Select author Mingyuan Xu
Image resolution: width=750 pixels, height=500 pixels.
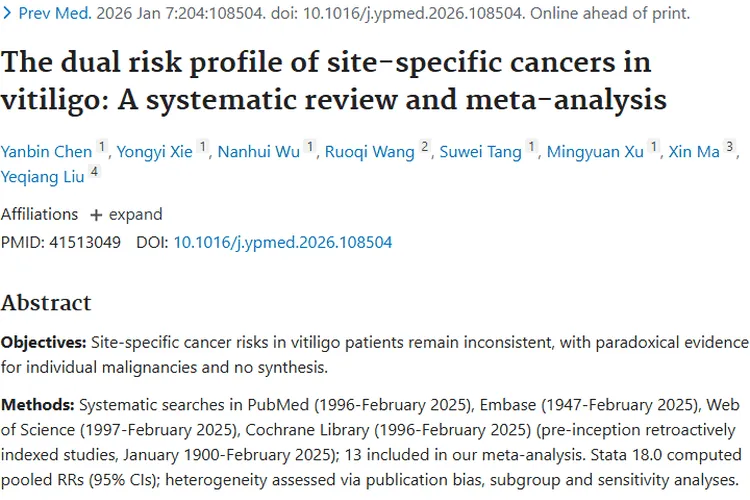point(597,151)
